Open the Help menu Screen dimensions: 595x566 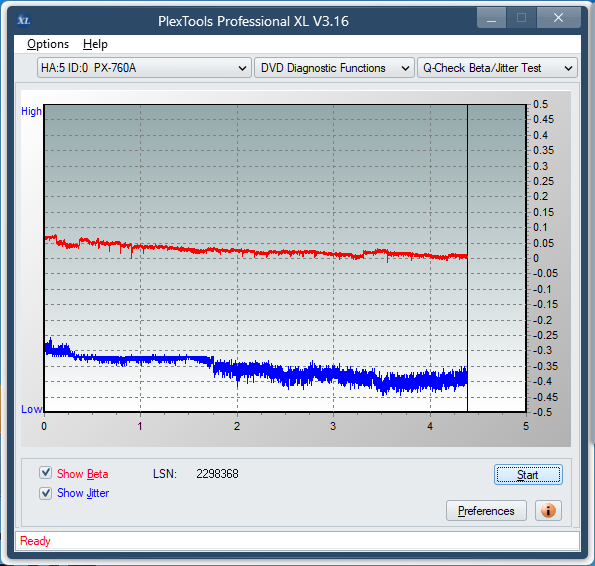95,44
